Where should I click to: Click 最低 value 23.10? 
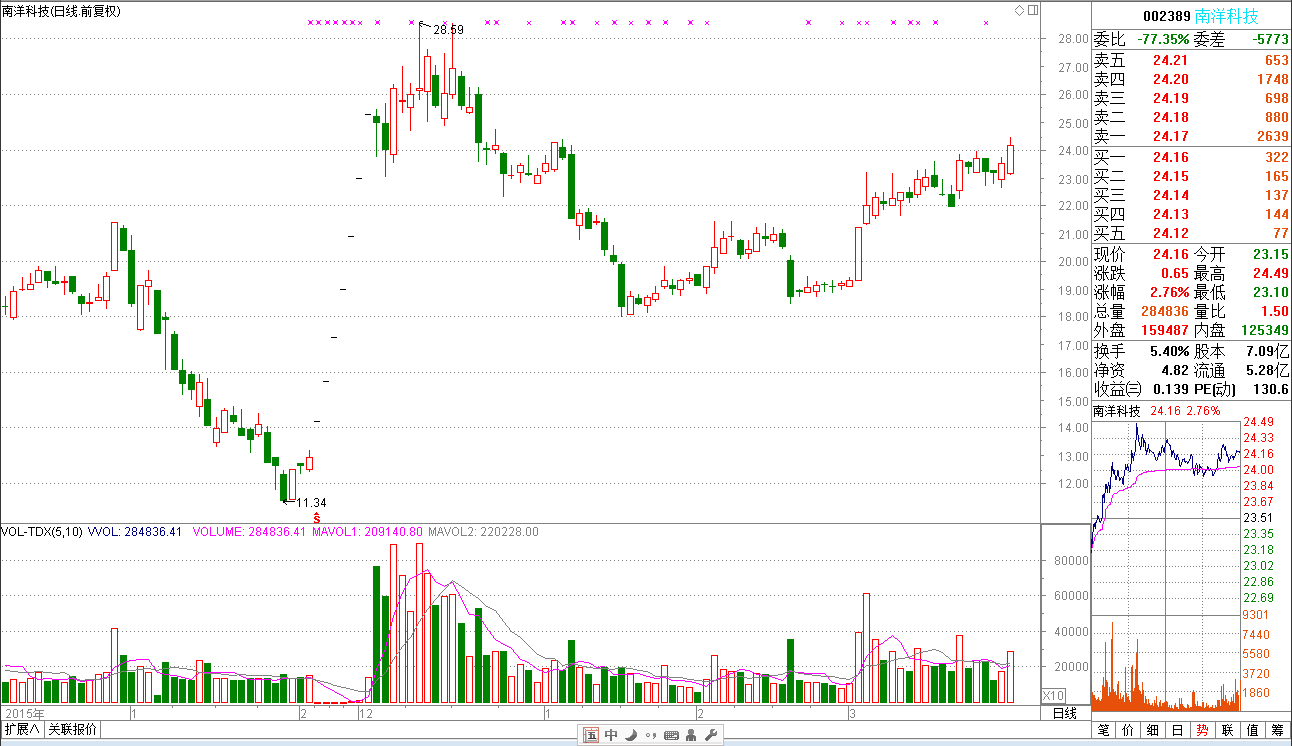(x=1271, y=292)
